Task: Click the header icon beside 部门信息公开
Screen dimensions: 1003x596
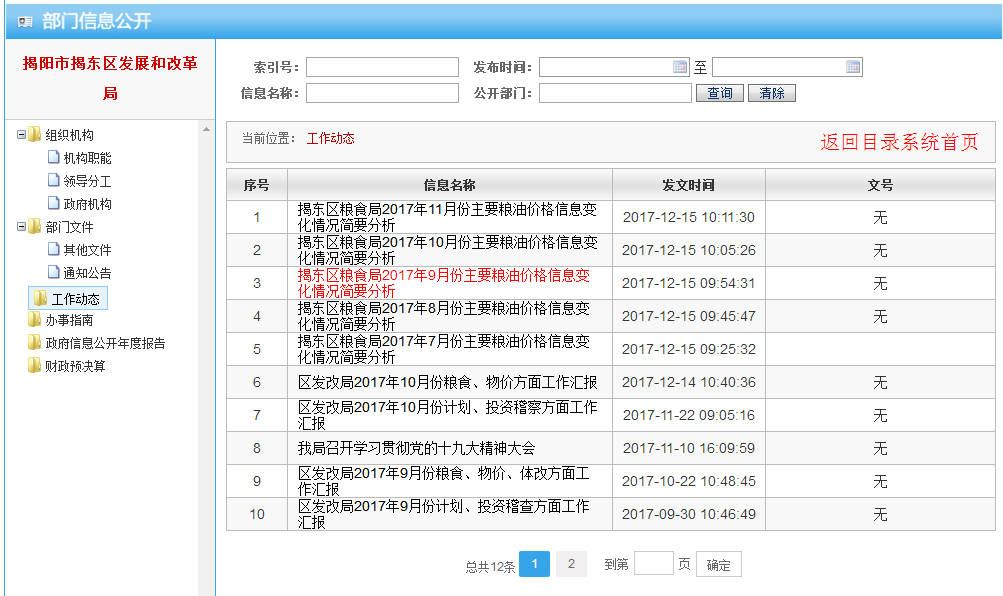Action: (25, 22)
